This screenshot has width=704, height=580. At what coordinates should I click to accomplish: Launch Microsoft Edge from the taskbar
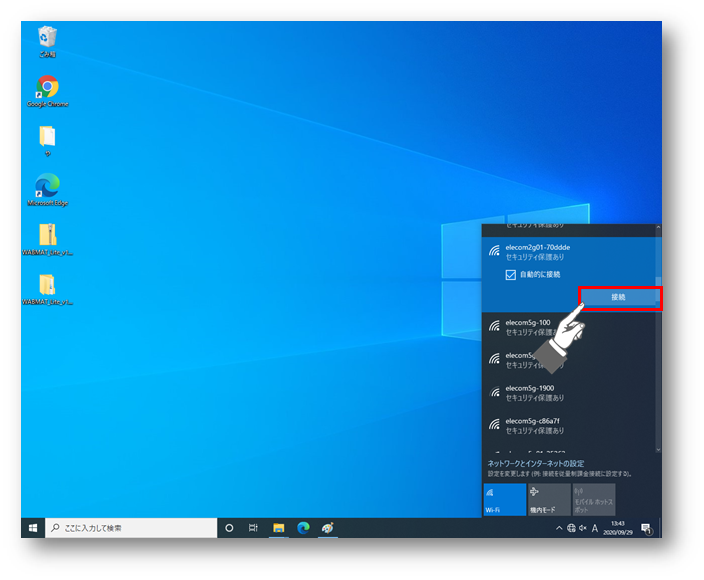(304, 528)
